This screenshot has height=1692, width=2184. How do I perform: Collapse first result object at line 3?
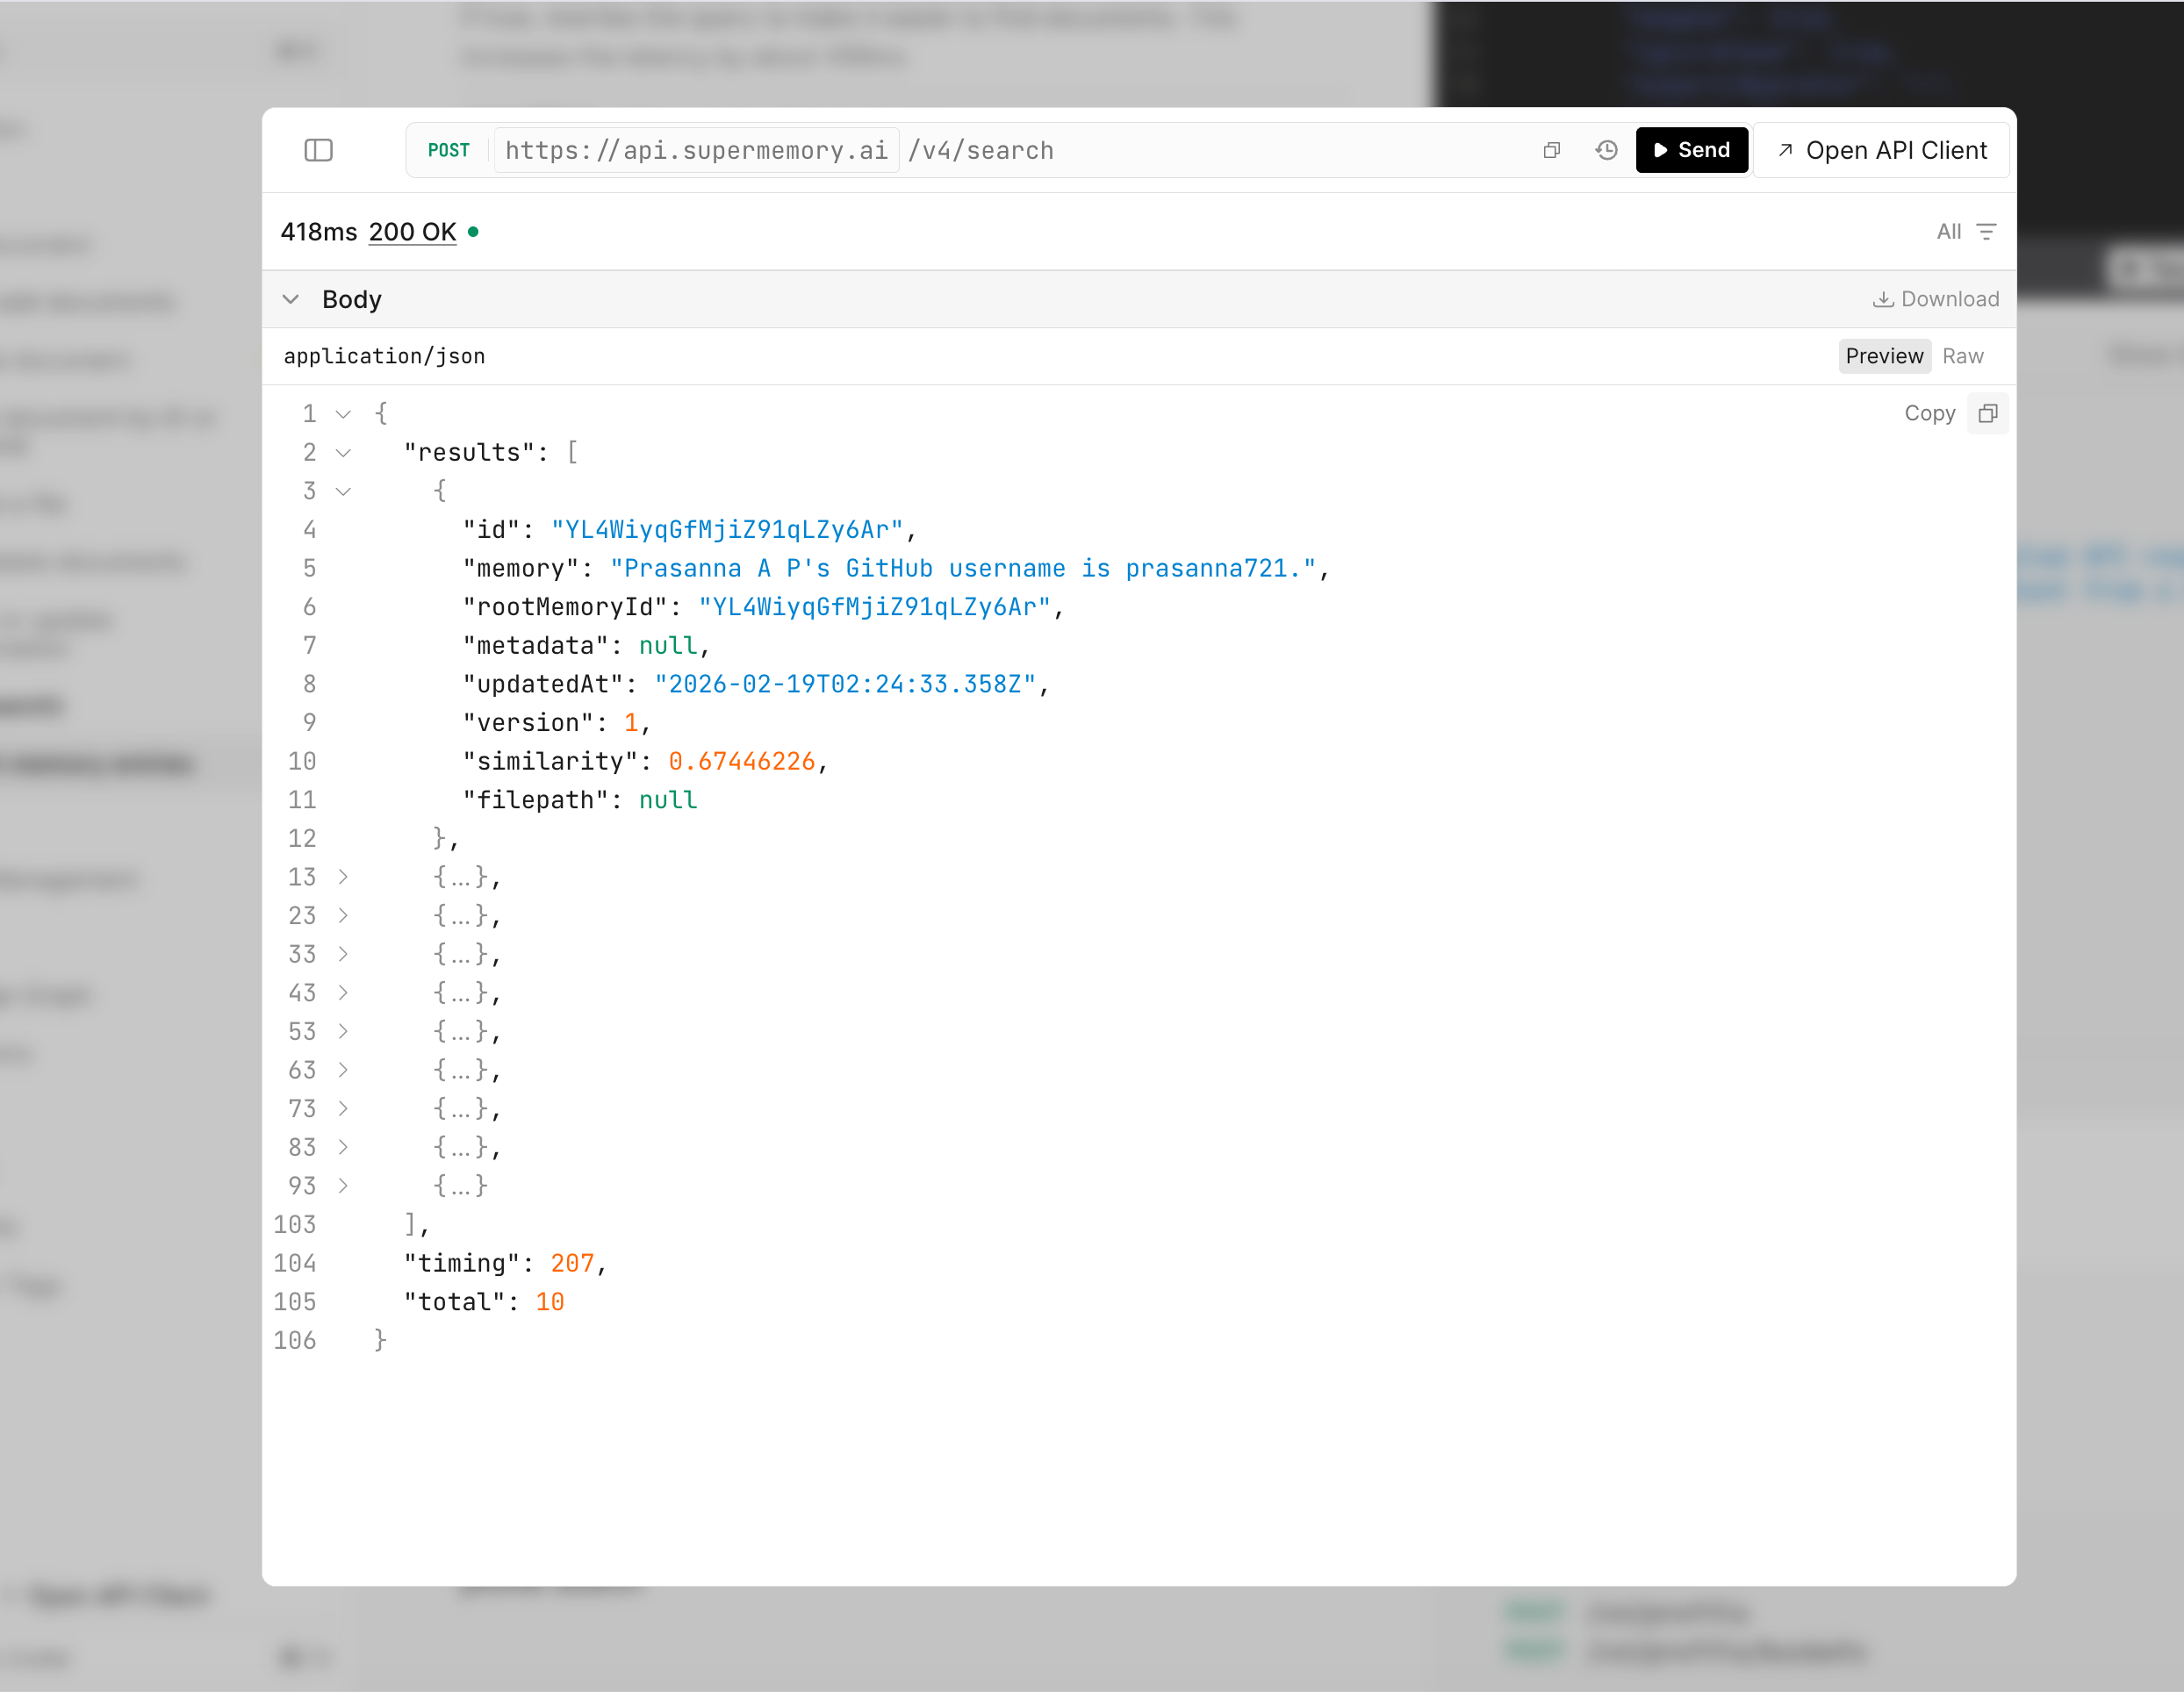coord(343,491)
